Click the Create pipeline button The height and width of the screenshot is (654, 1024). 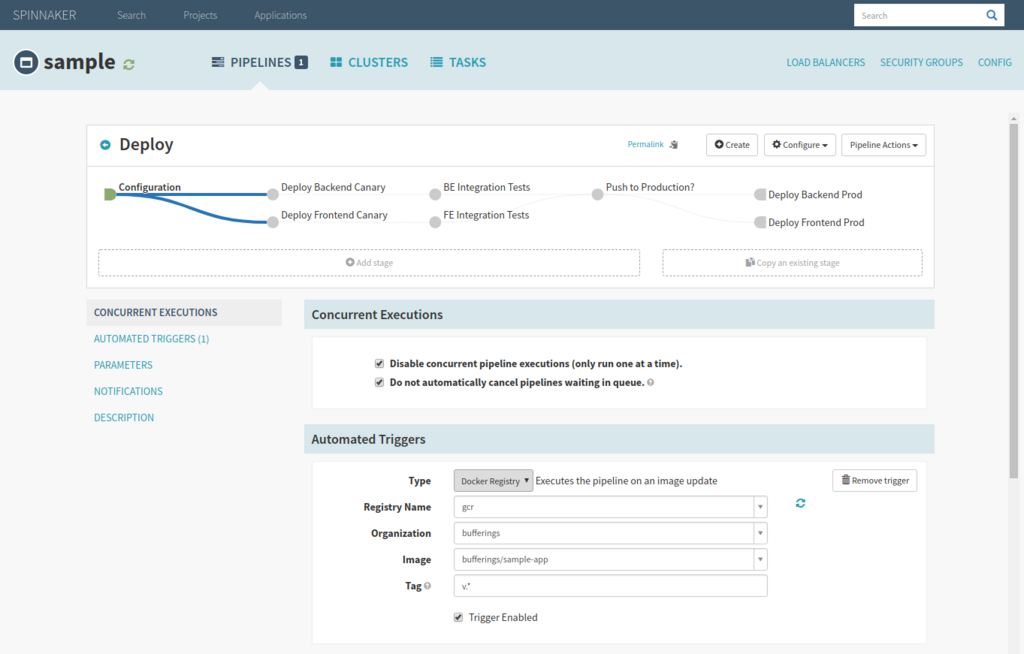pos(731,145)
